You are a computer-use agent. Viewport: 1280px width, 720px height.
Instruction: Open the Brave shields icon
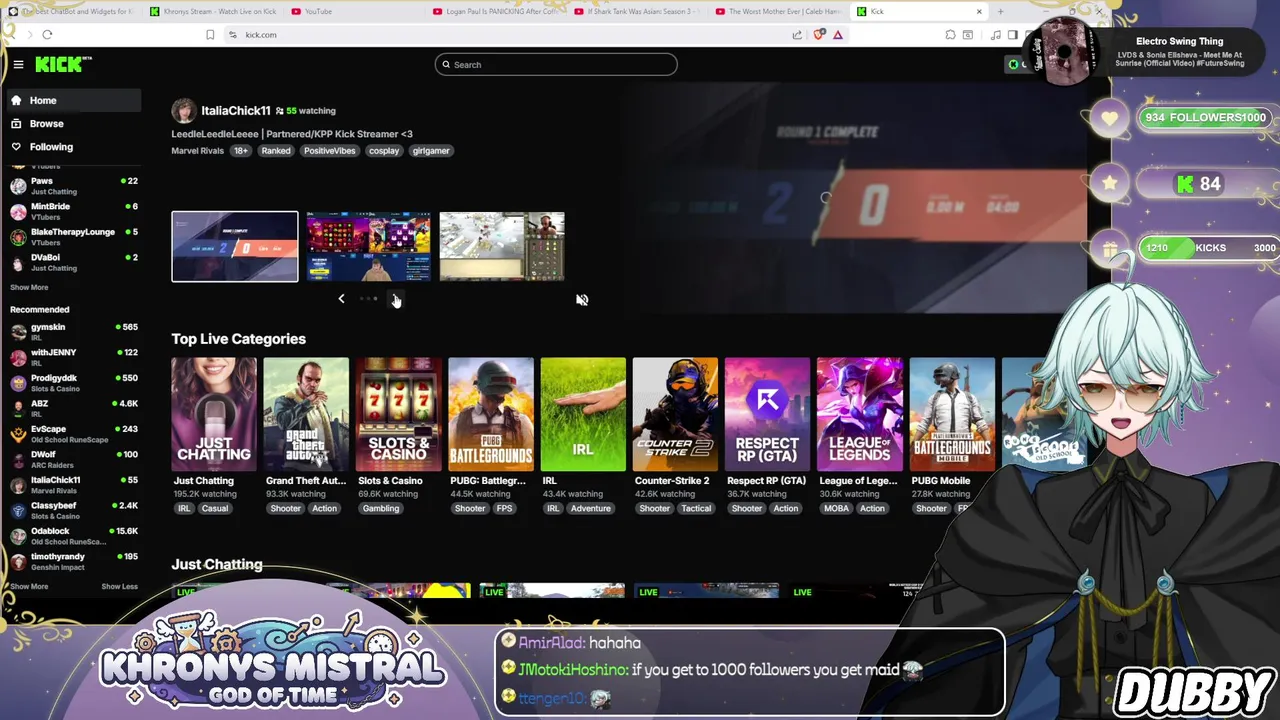tap(820, 35)
